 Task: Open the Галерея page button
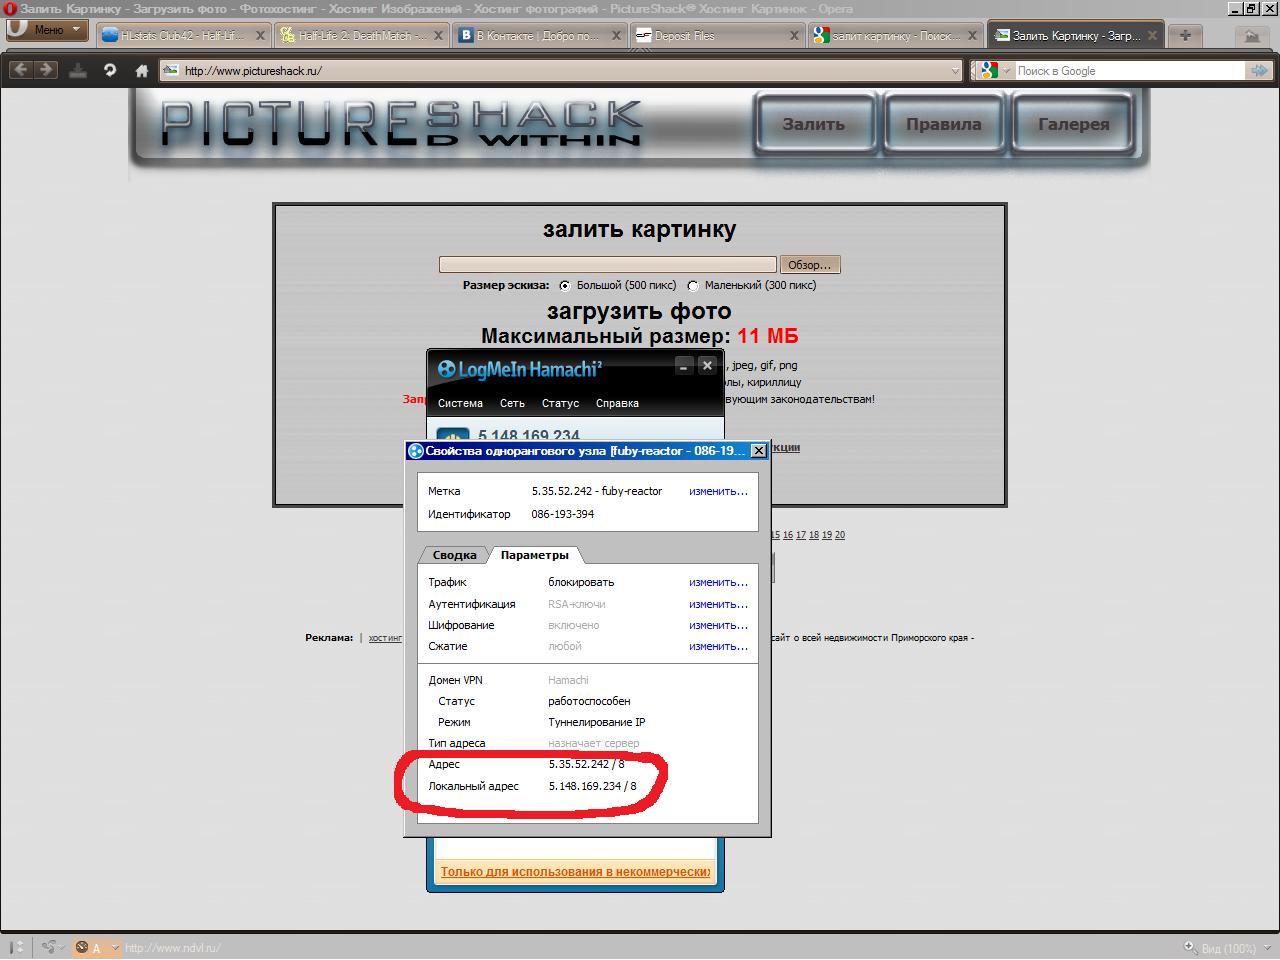click(x=1073, y=124)
